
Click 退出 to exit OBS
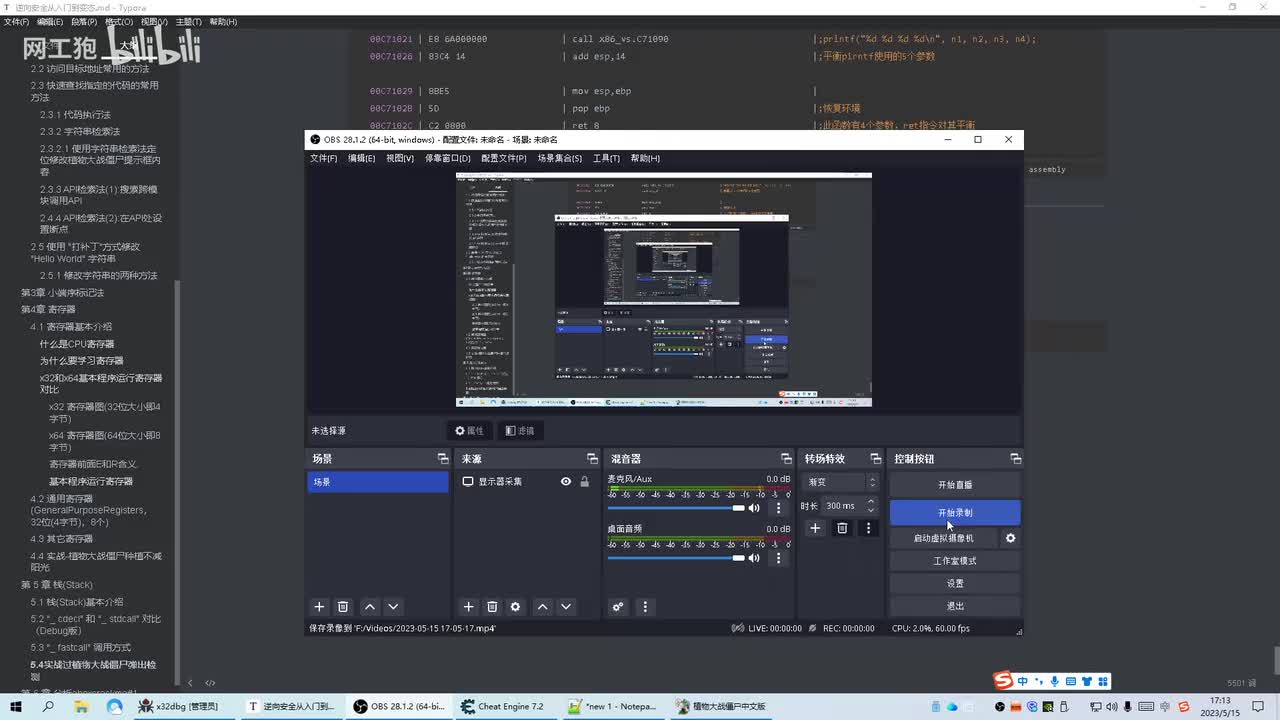coord(955,606)
